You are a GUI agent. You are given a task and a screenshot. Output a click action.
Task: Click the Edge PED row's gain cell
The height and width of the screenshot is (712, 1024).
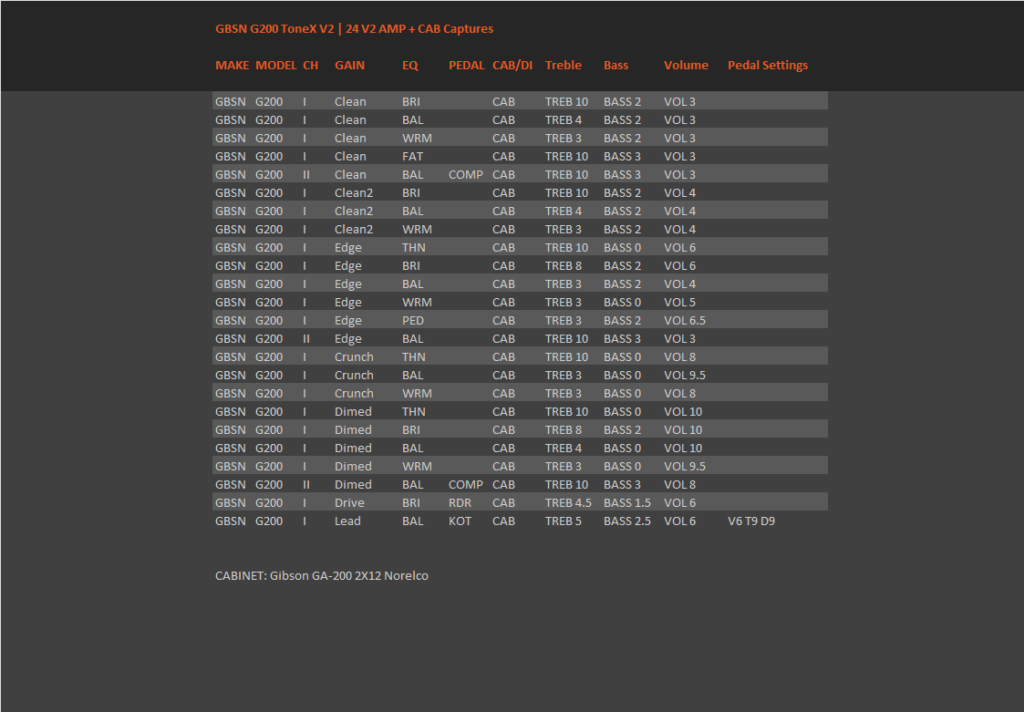click(x=347, y=321)
